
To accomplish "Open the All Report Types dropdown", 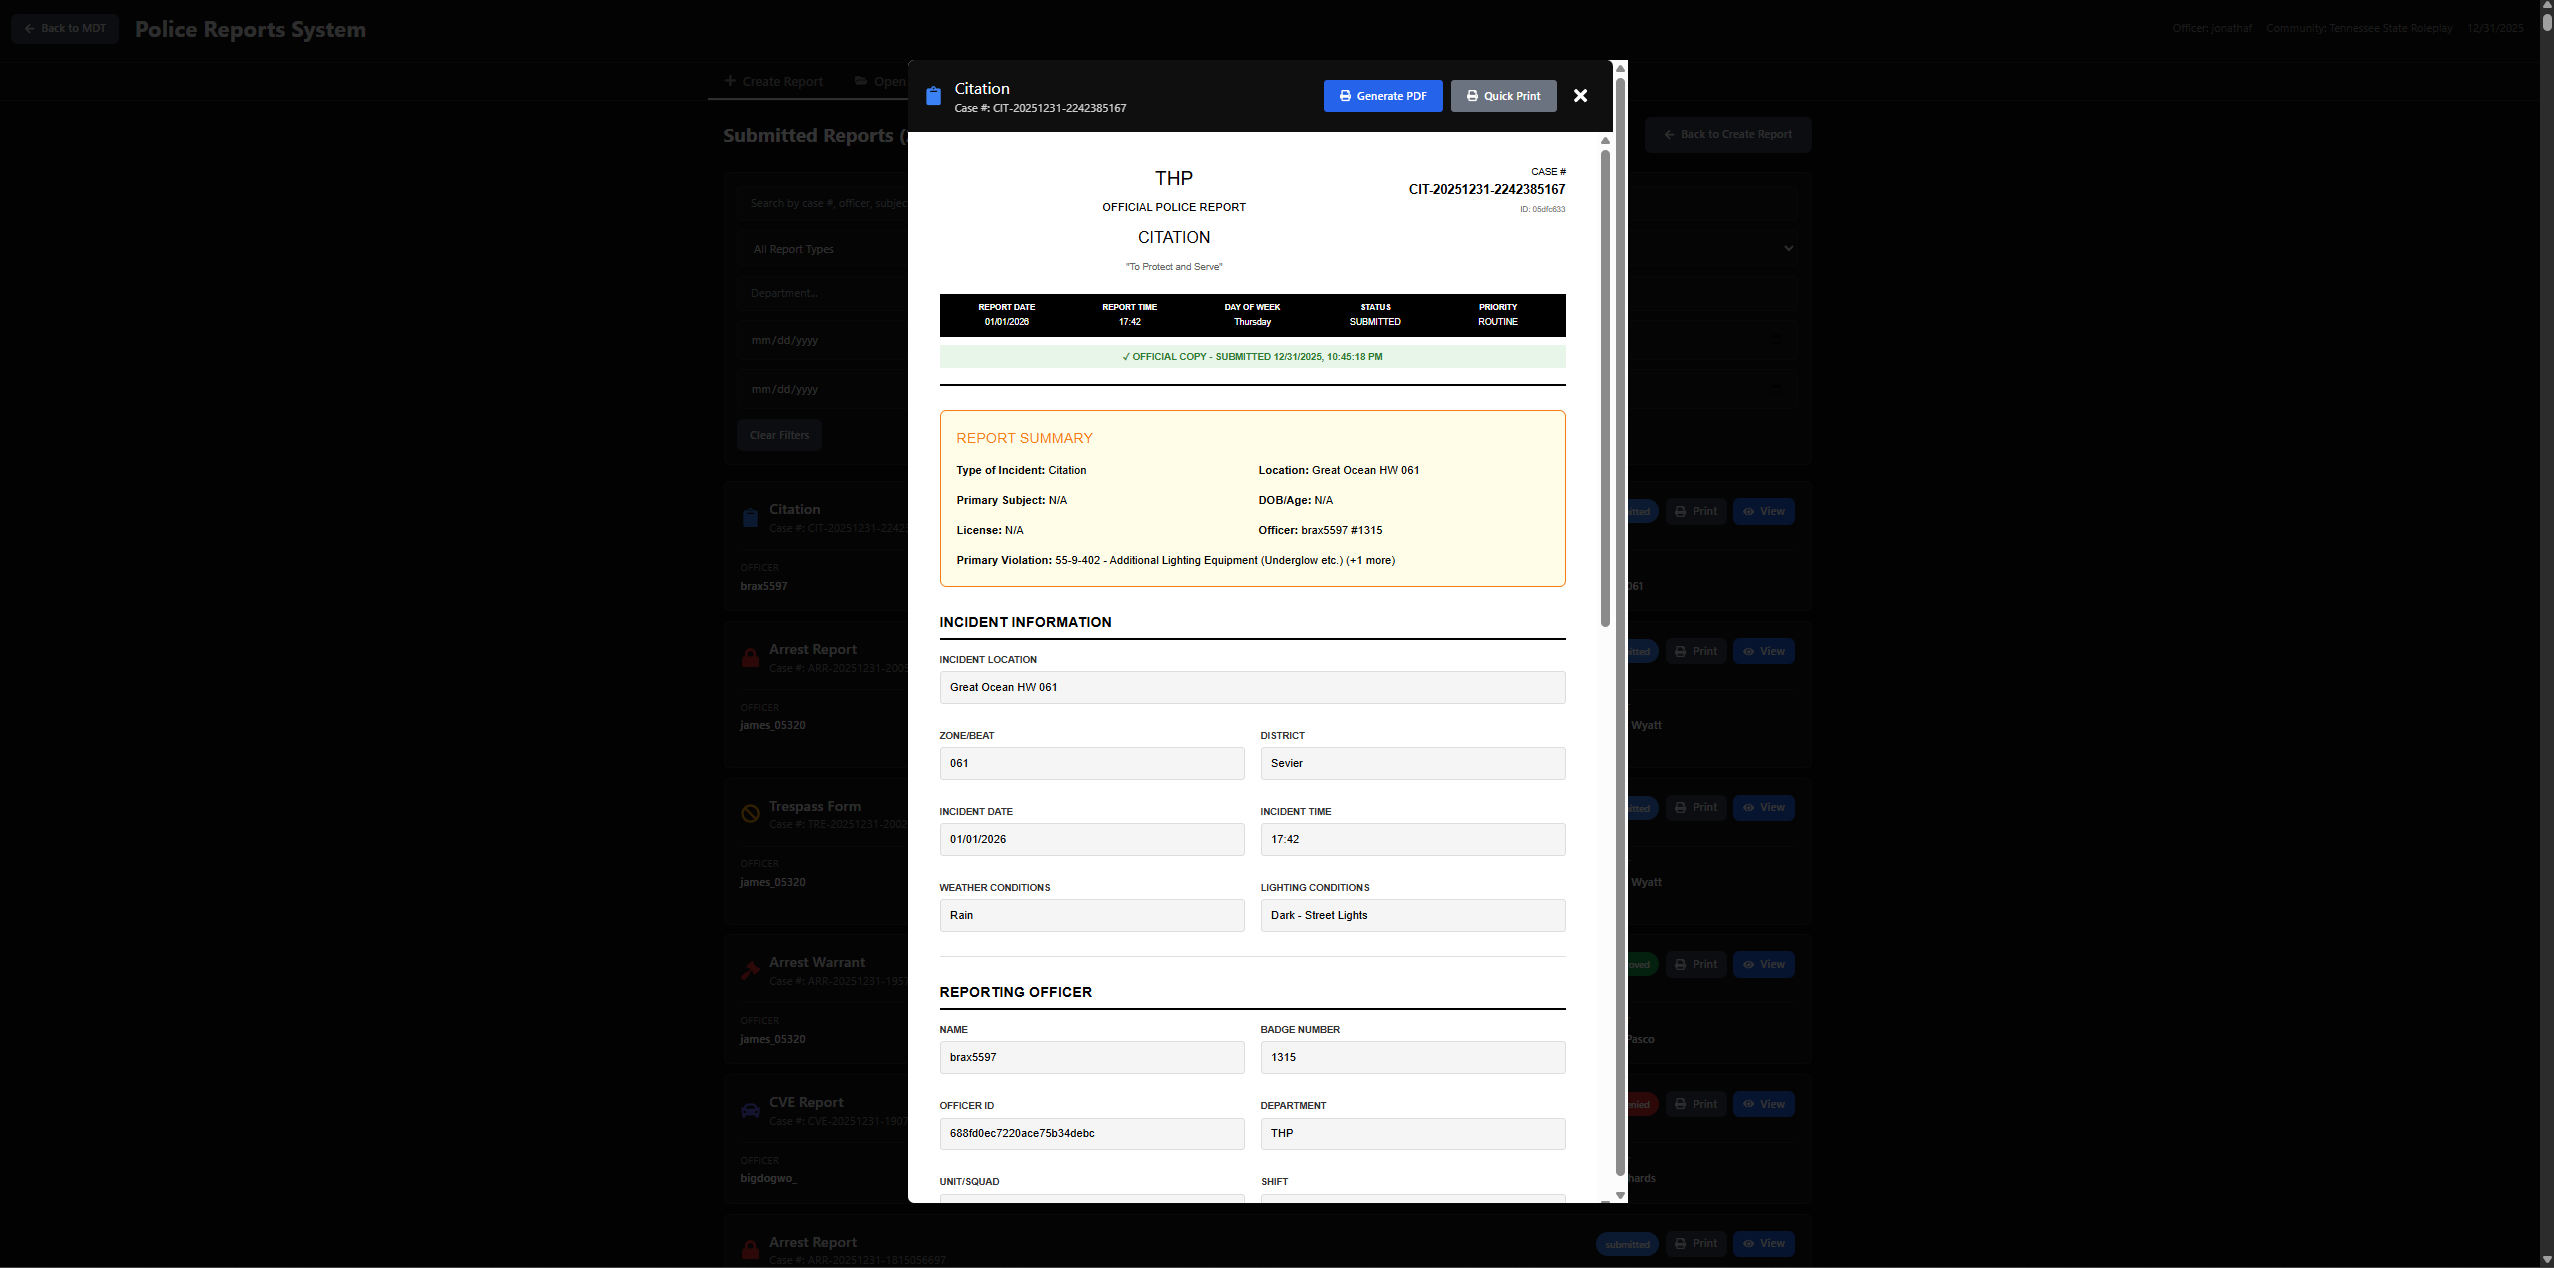I will coord(794,248).
